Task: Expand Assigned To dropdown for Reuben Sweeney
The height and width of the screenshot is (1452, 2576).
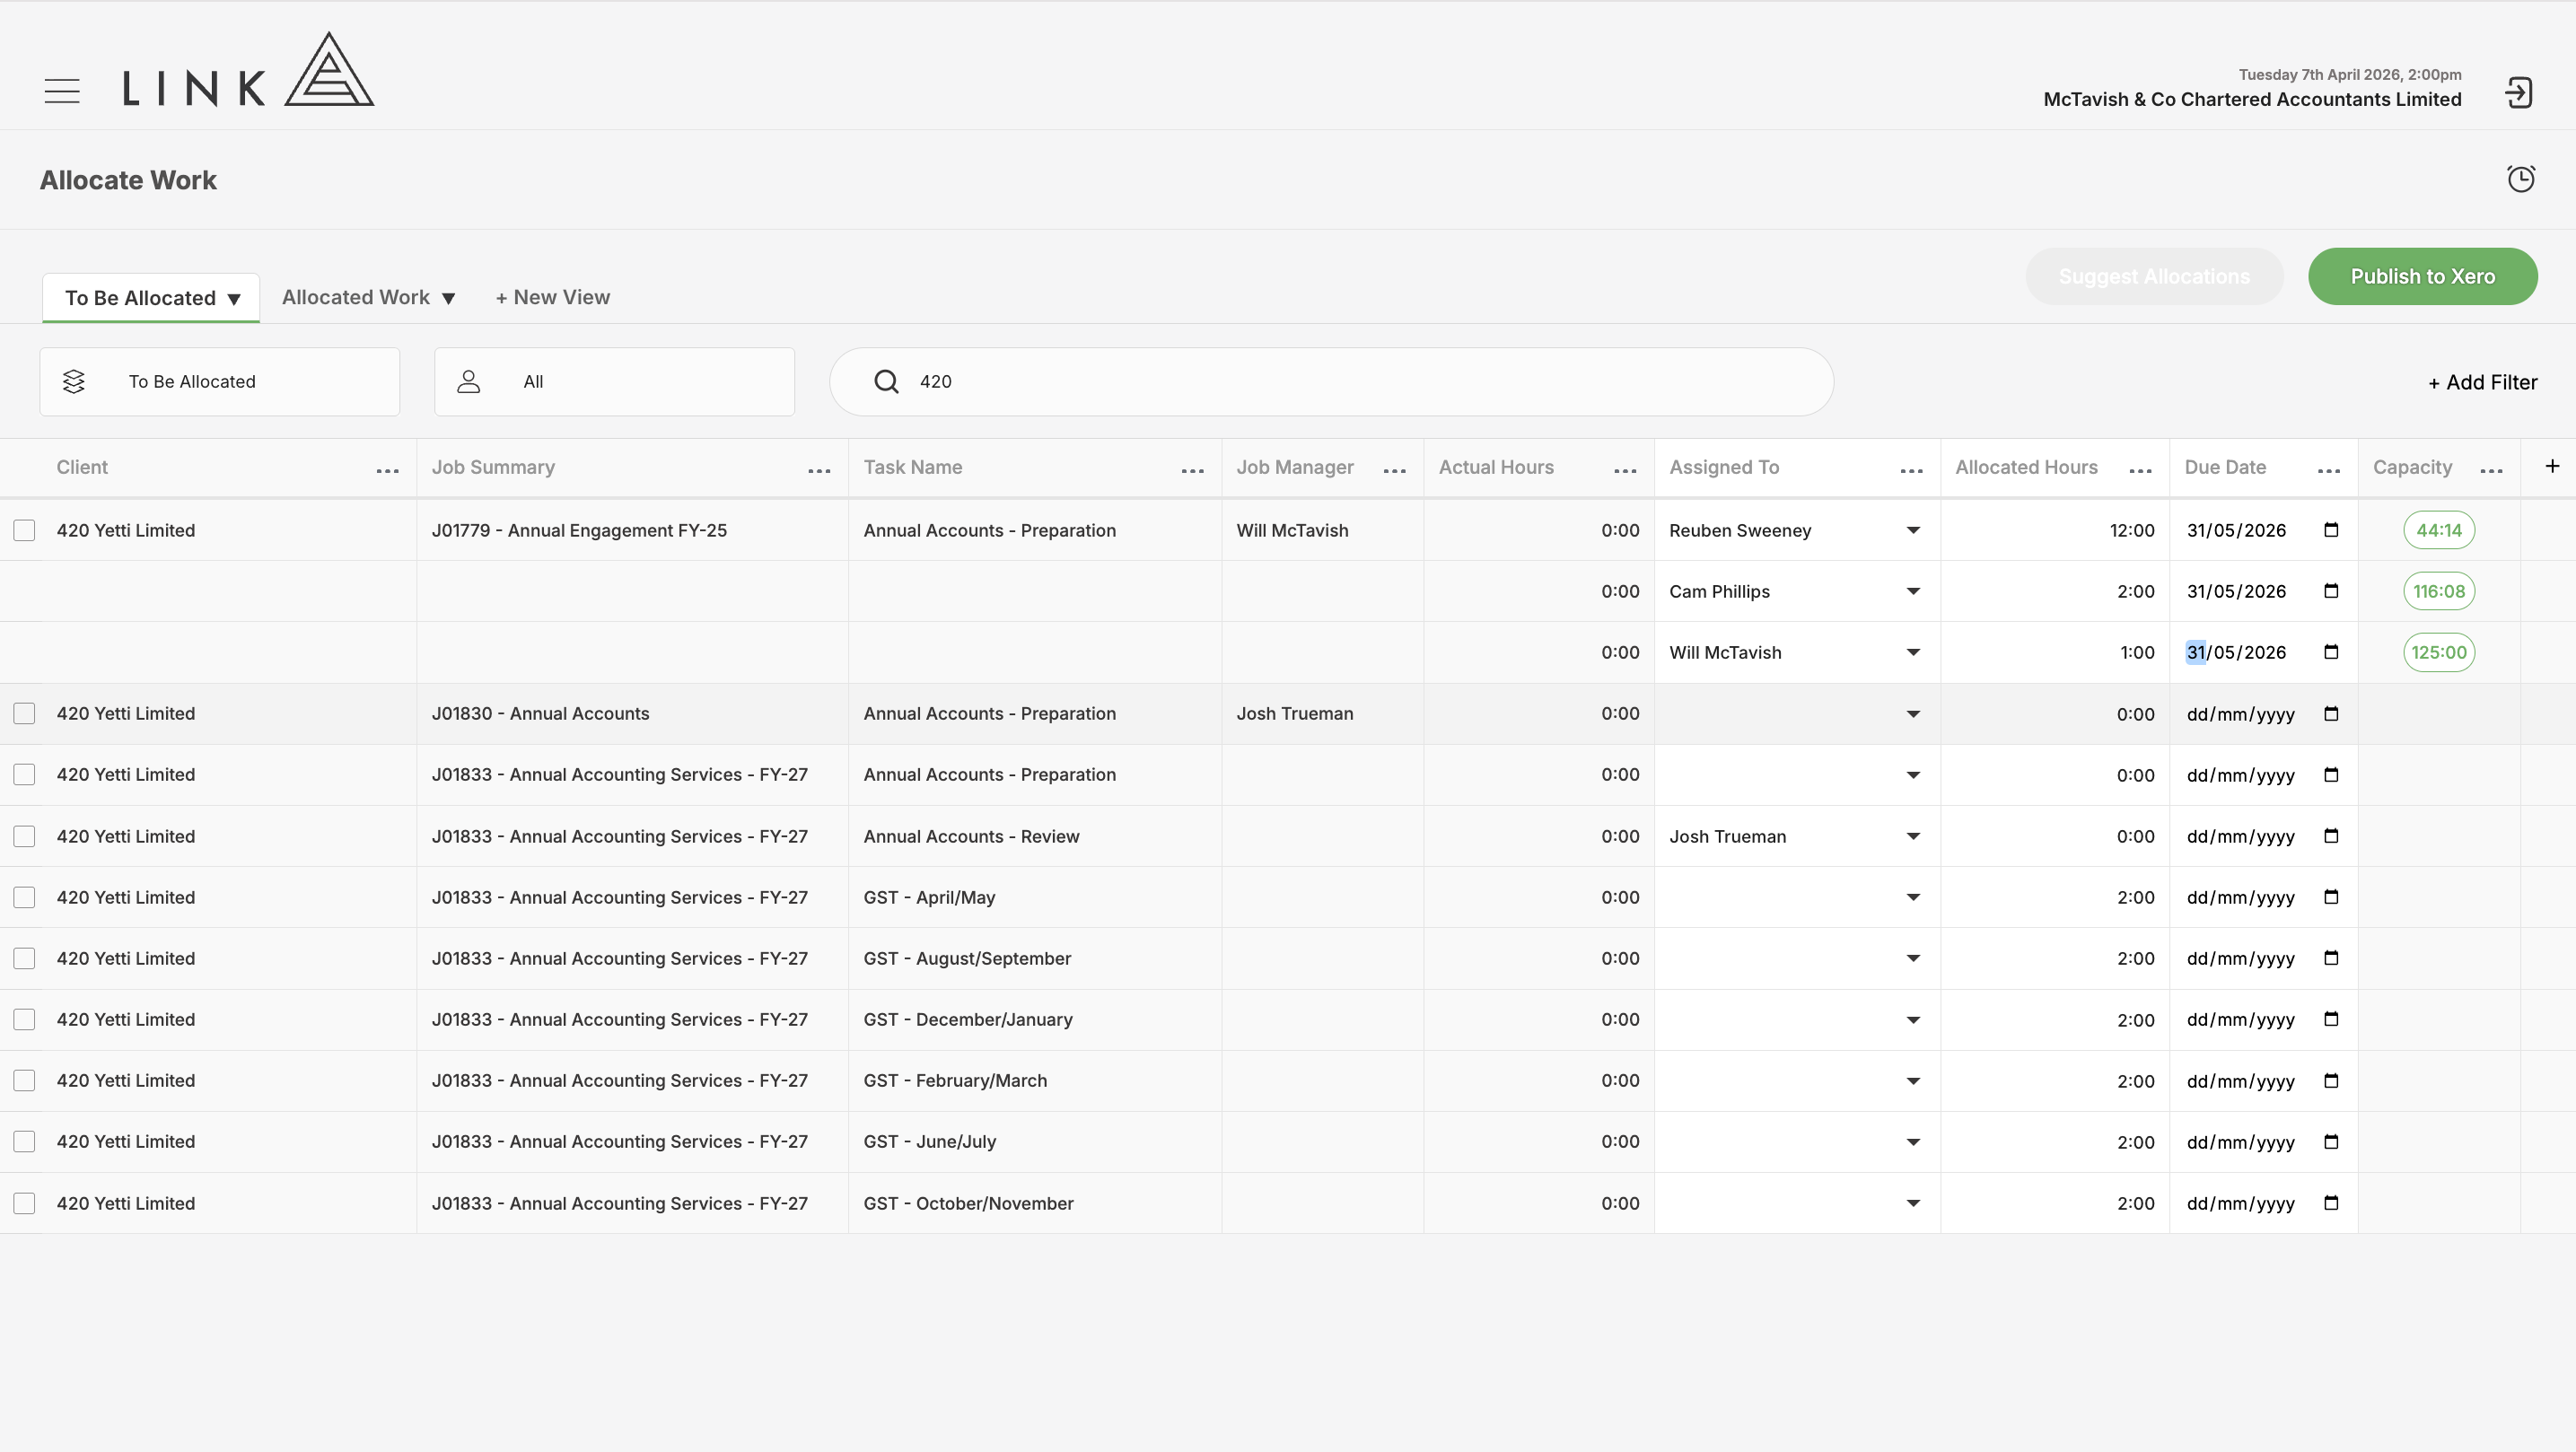Action: pyautogui.click(x=1912, y=530)
